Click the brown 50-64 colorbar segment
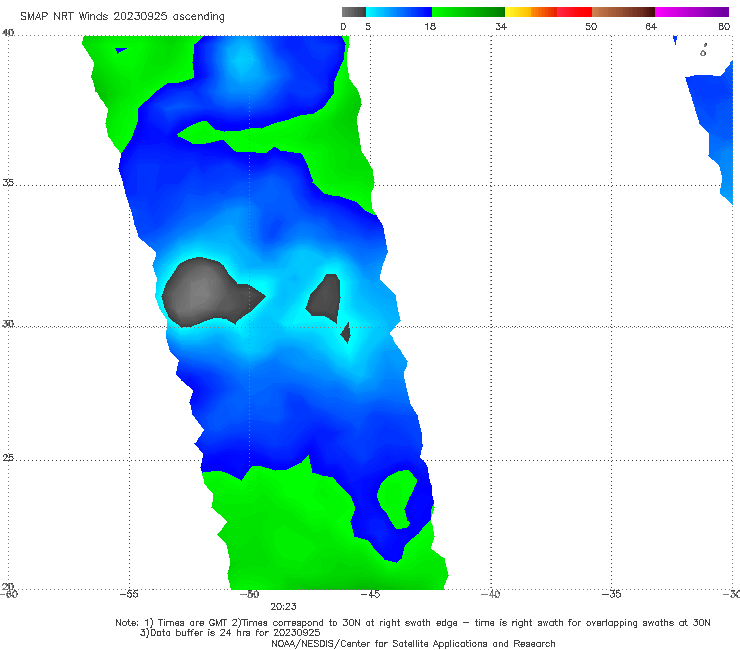740x650 pixels. [x=623, y=12]
